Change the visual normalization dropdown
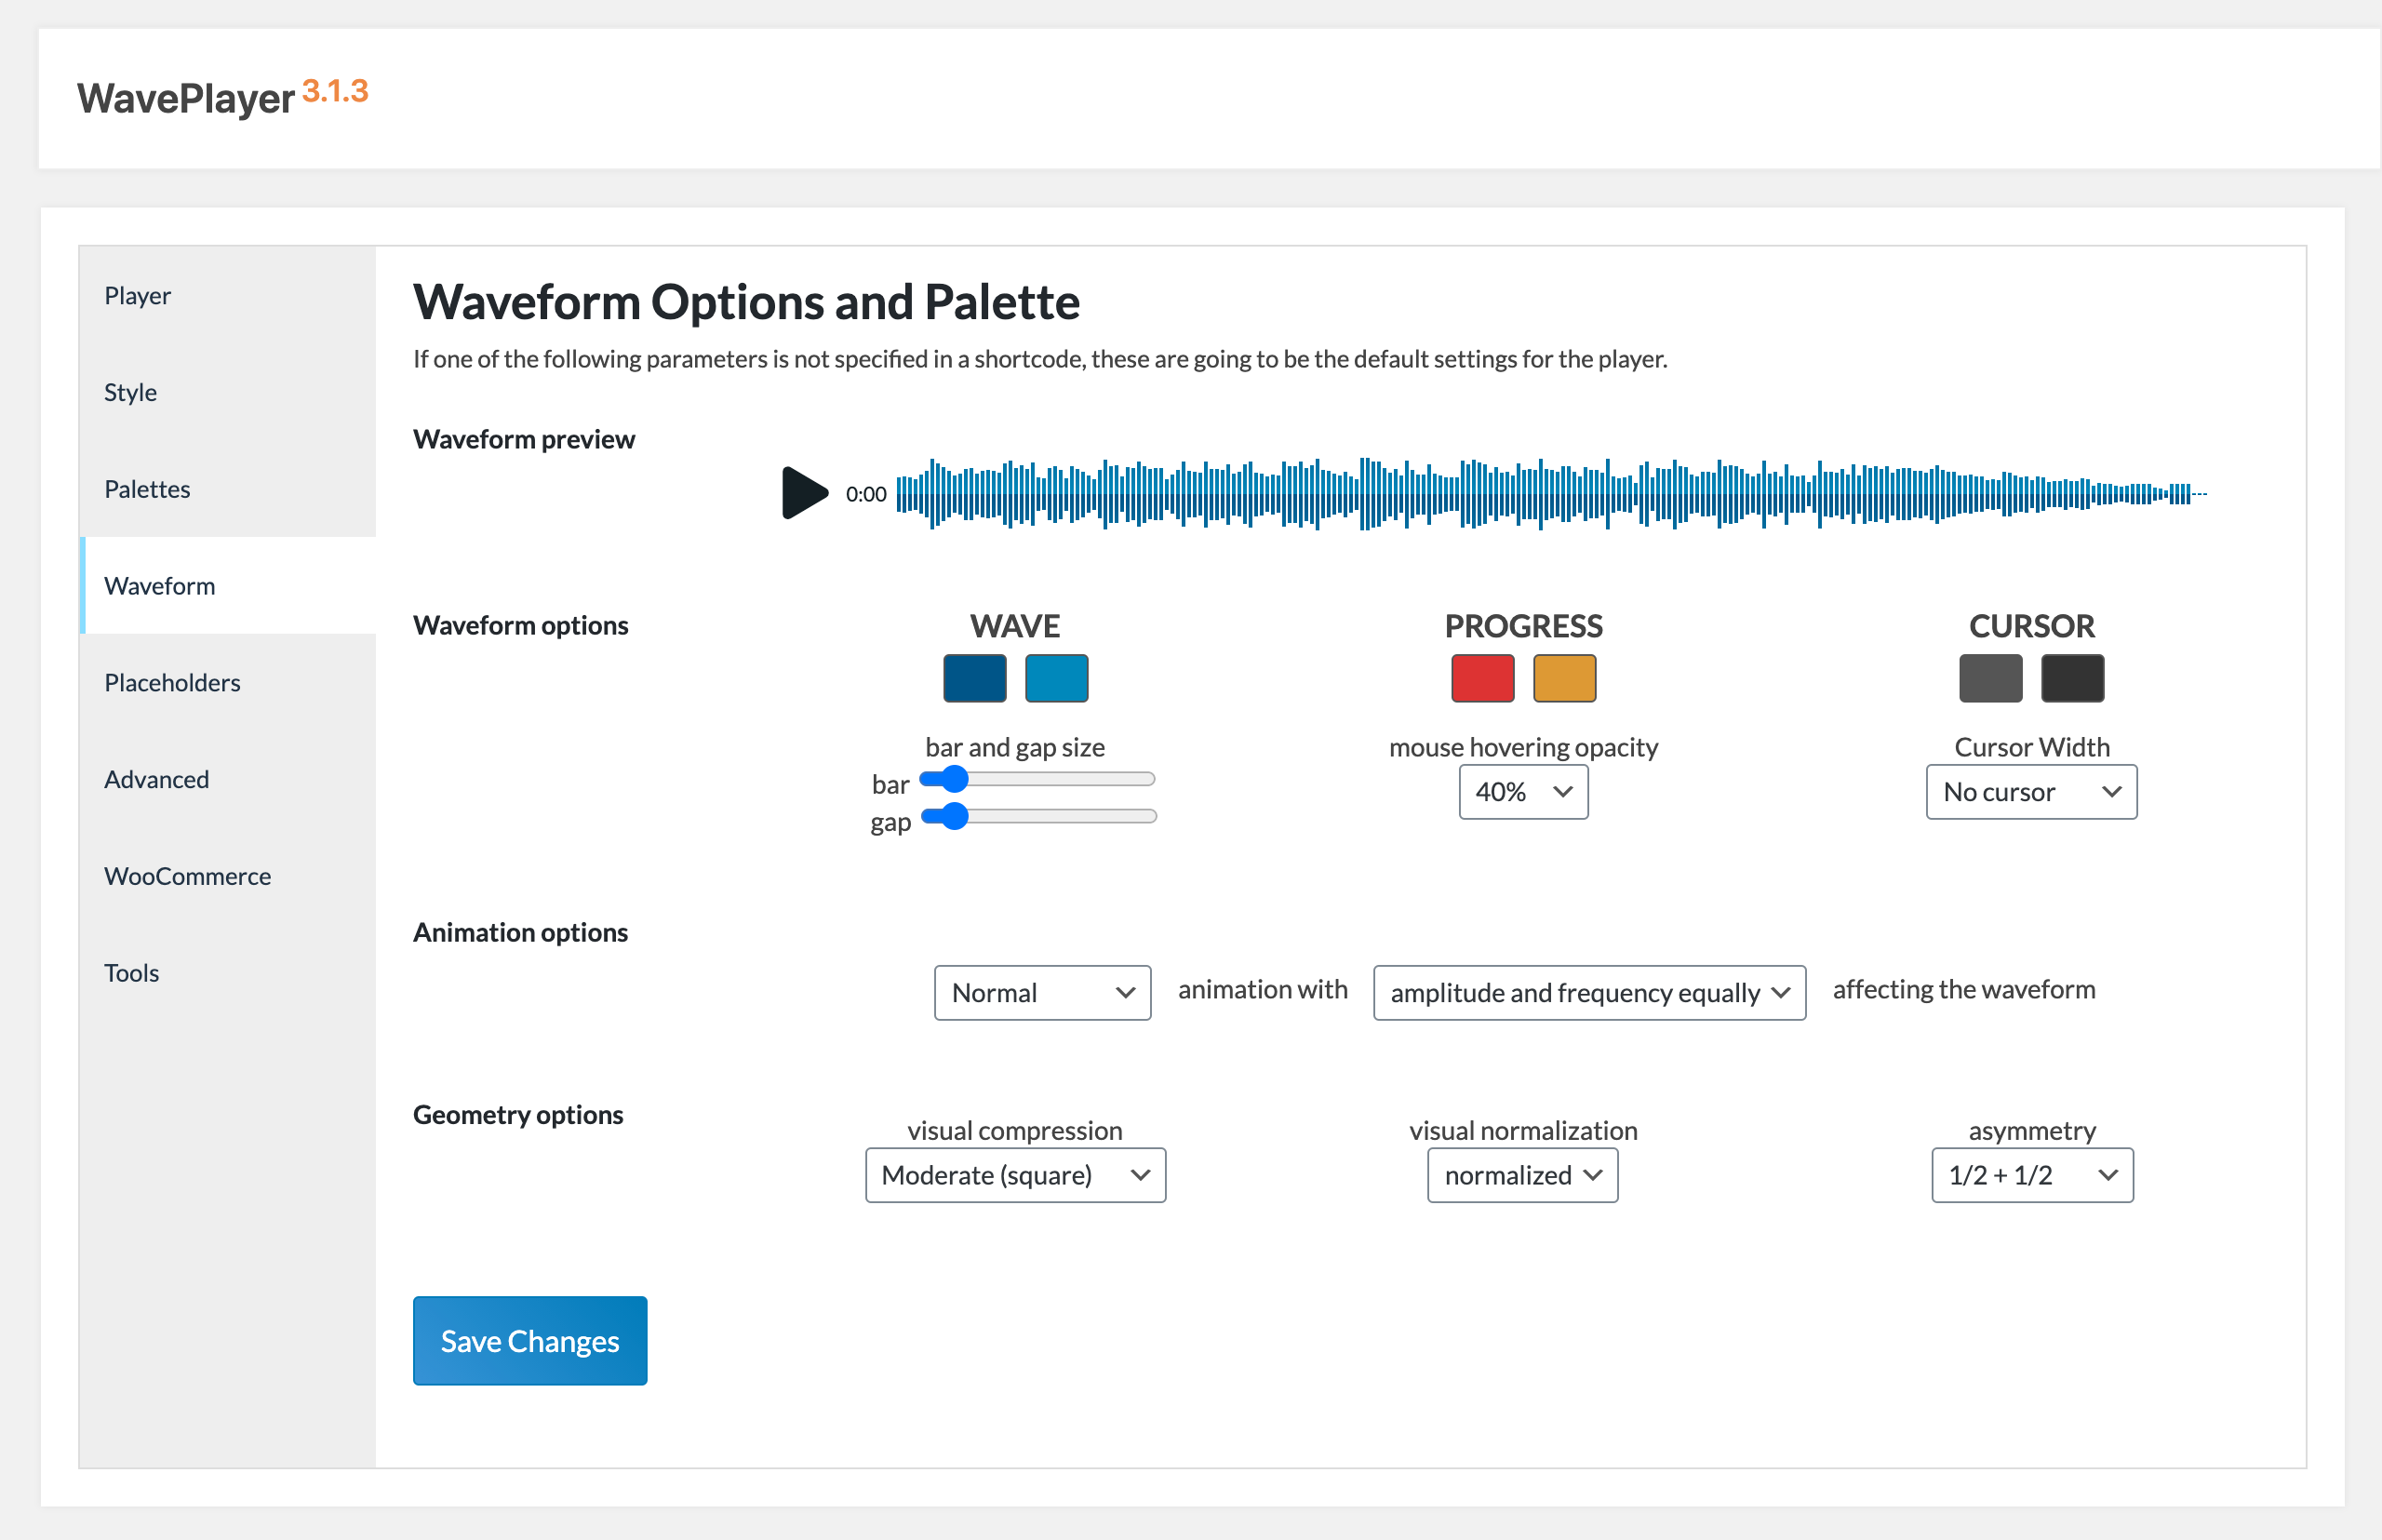The width and height of the screenshot is (2382, 1540). (1522, 1175)
